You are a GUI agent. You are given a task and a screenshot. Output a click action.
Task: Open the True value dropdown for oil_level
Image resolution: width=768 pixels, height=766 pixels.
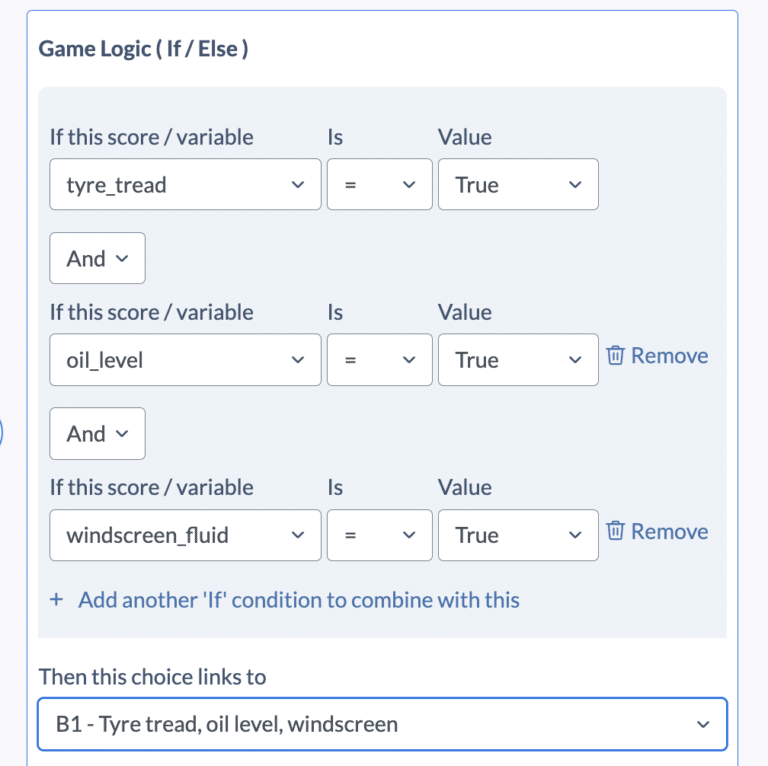[518, 359]
